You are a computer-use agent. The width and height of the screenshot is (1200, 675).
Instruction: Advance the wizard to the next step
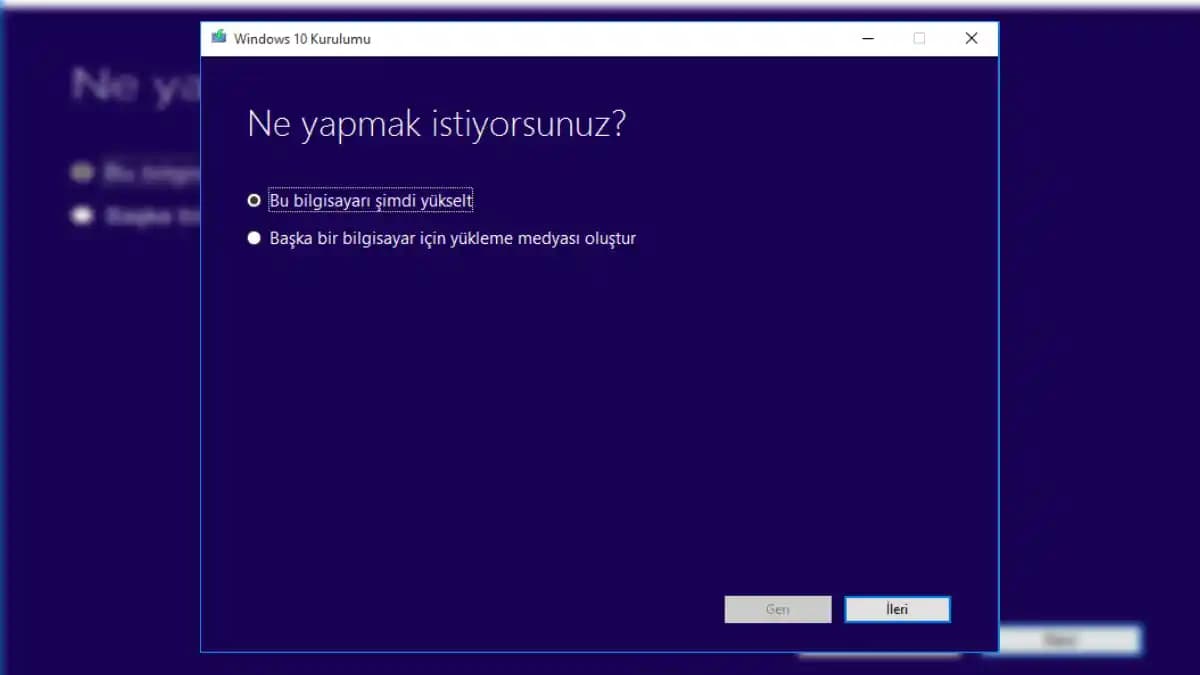pyautogui.click(x=897, y=609)
